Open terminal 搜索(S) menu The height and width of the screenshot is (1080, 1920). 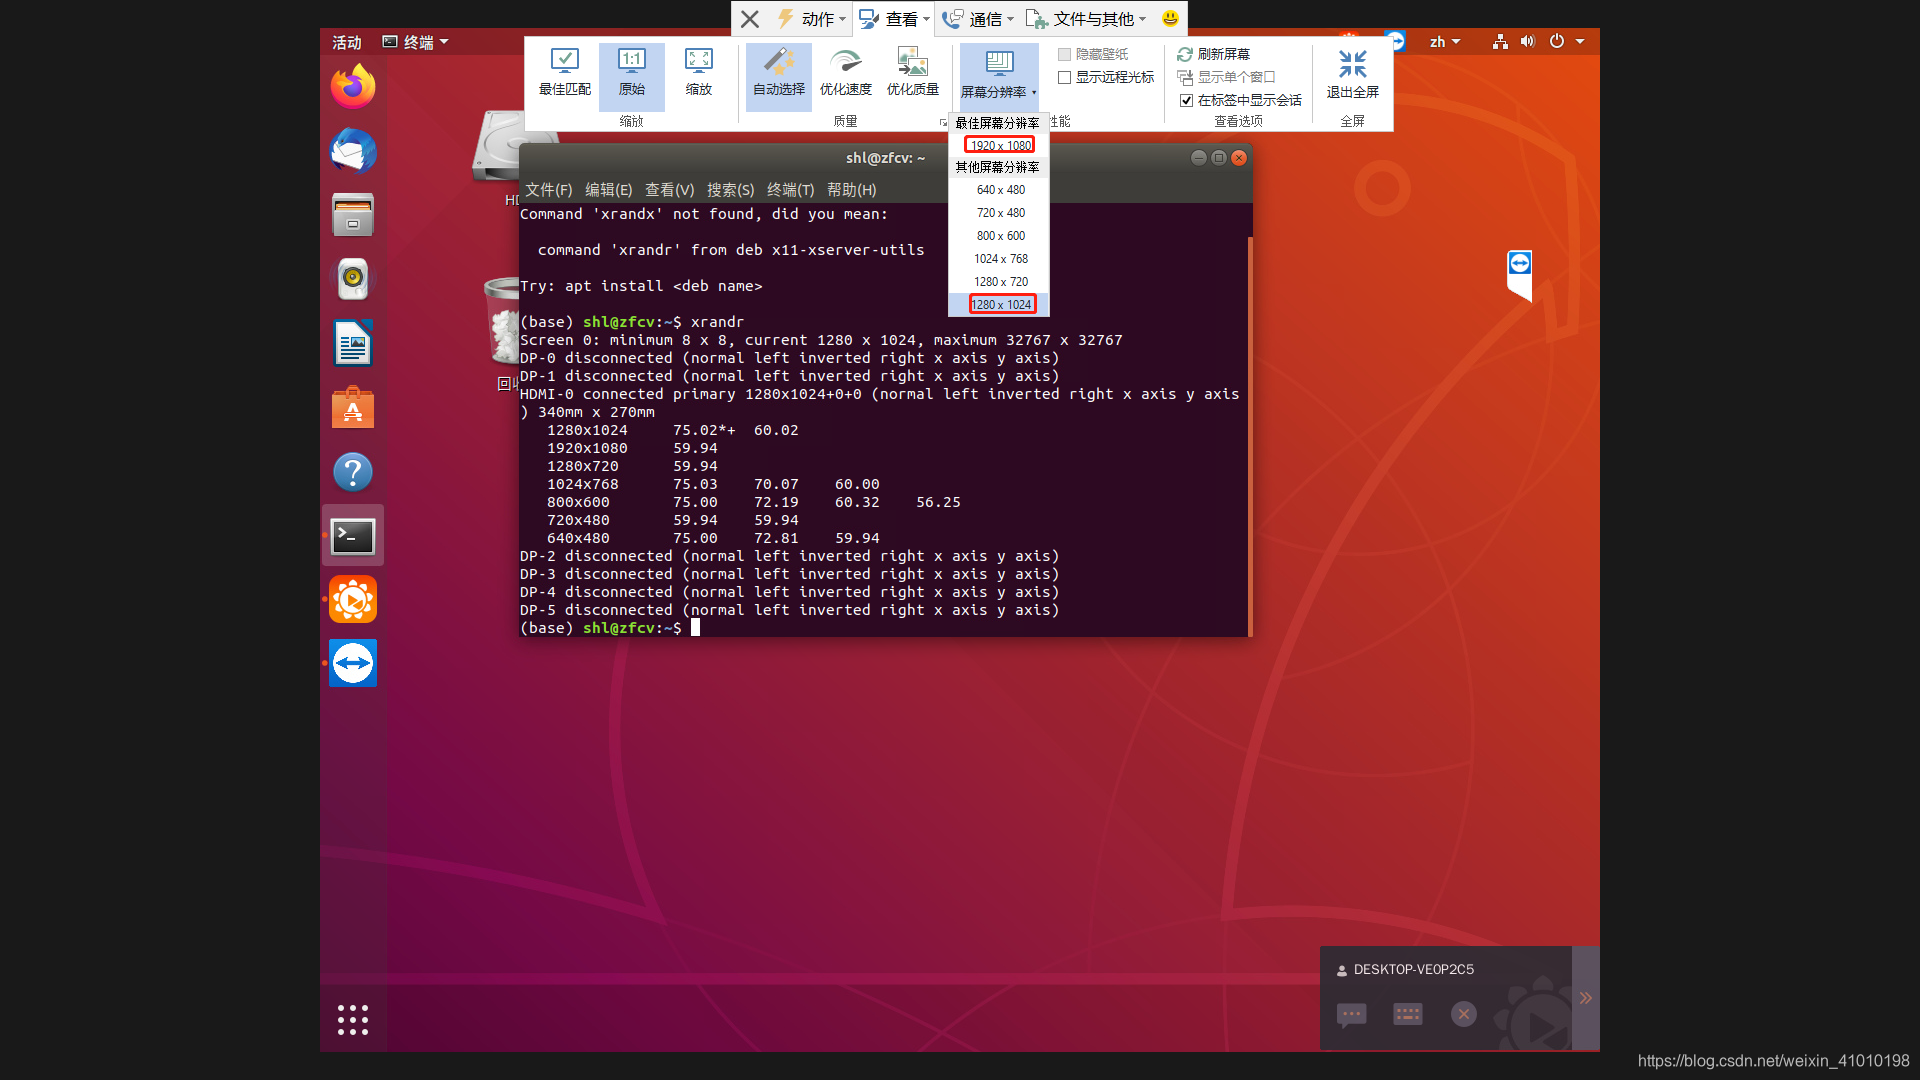click(730, 190)
